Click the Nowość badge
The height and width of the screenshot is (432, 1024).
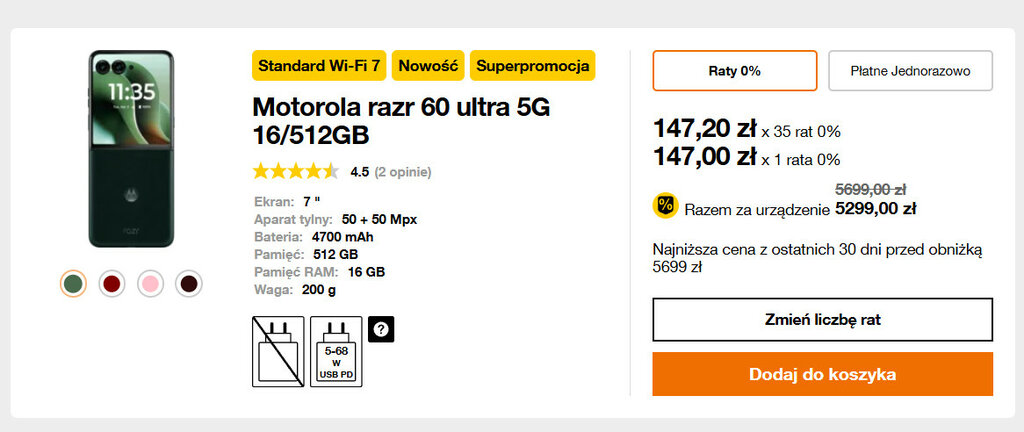pyautogui.click(x=428, y=66)
